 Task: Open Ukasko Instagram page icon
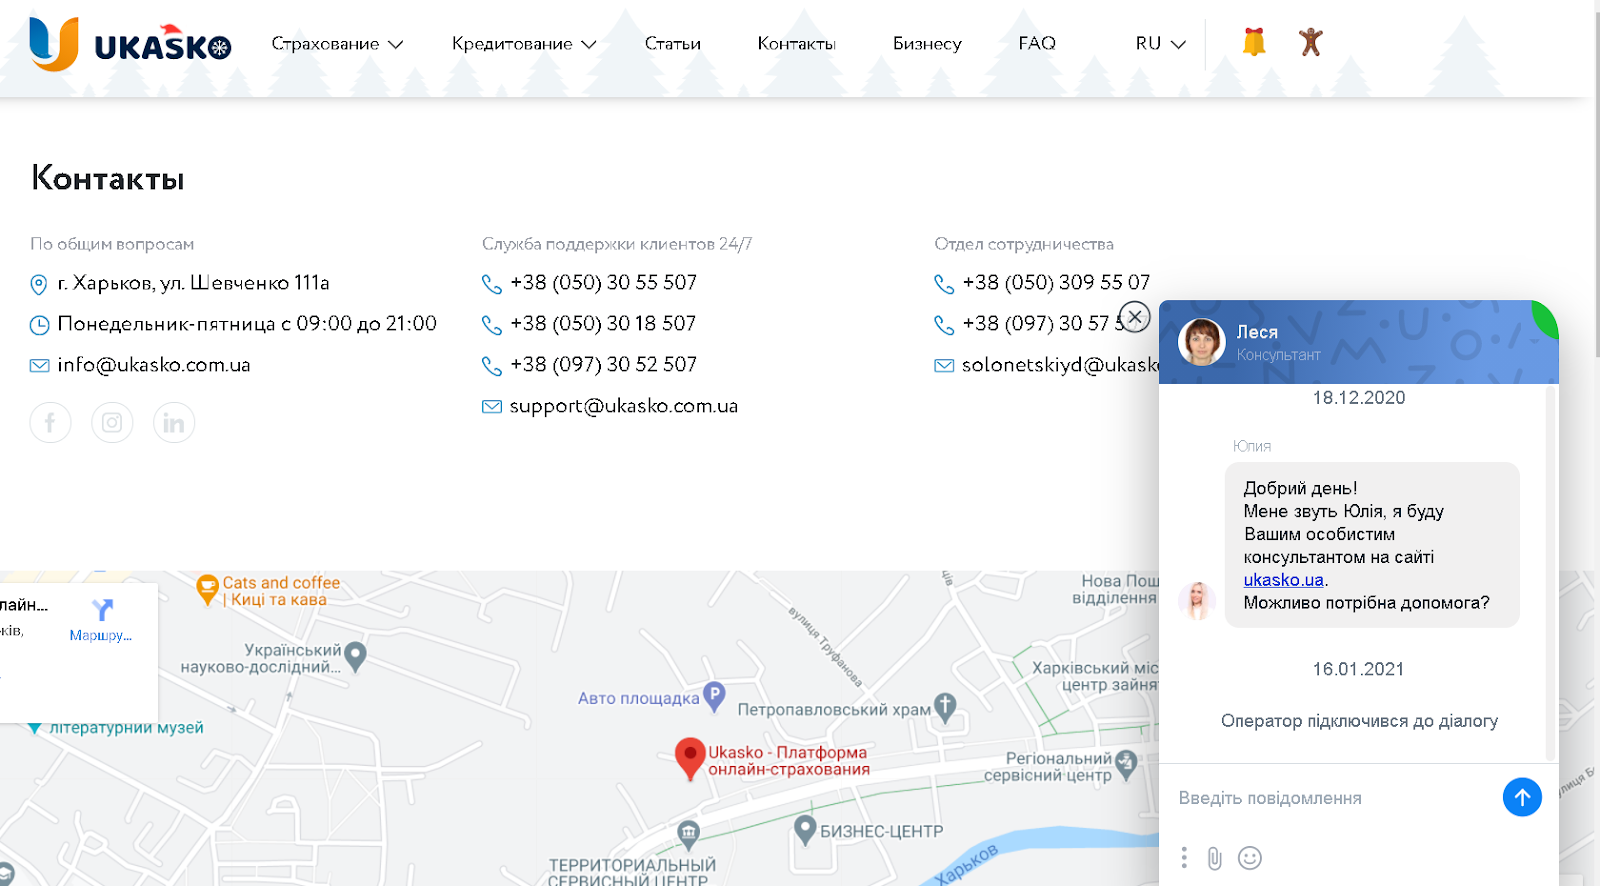[112, 422]
